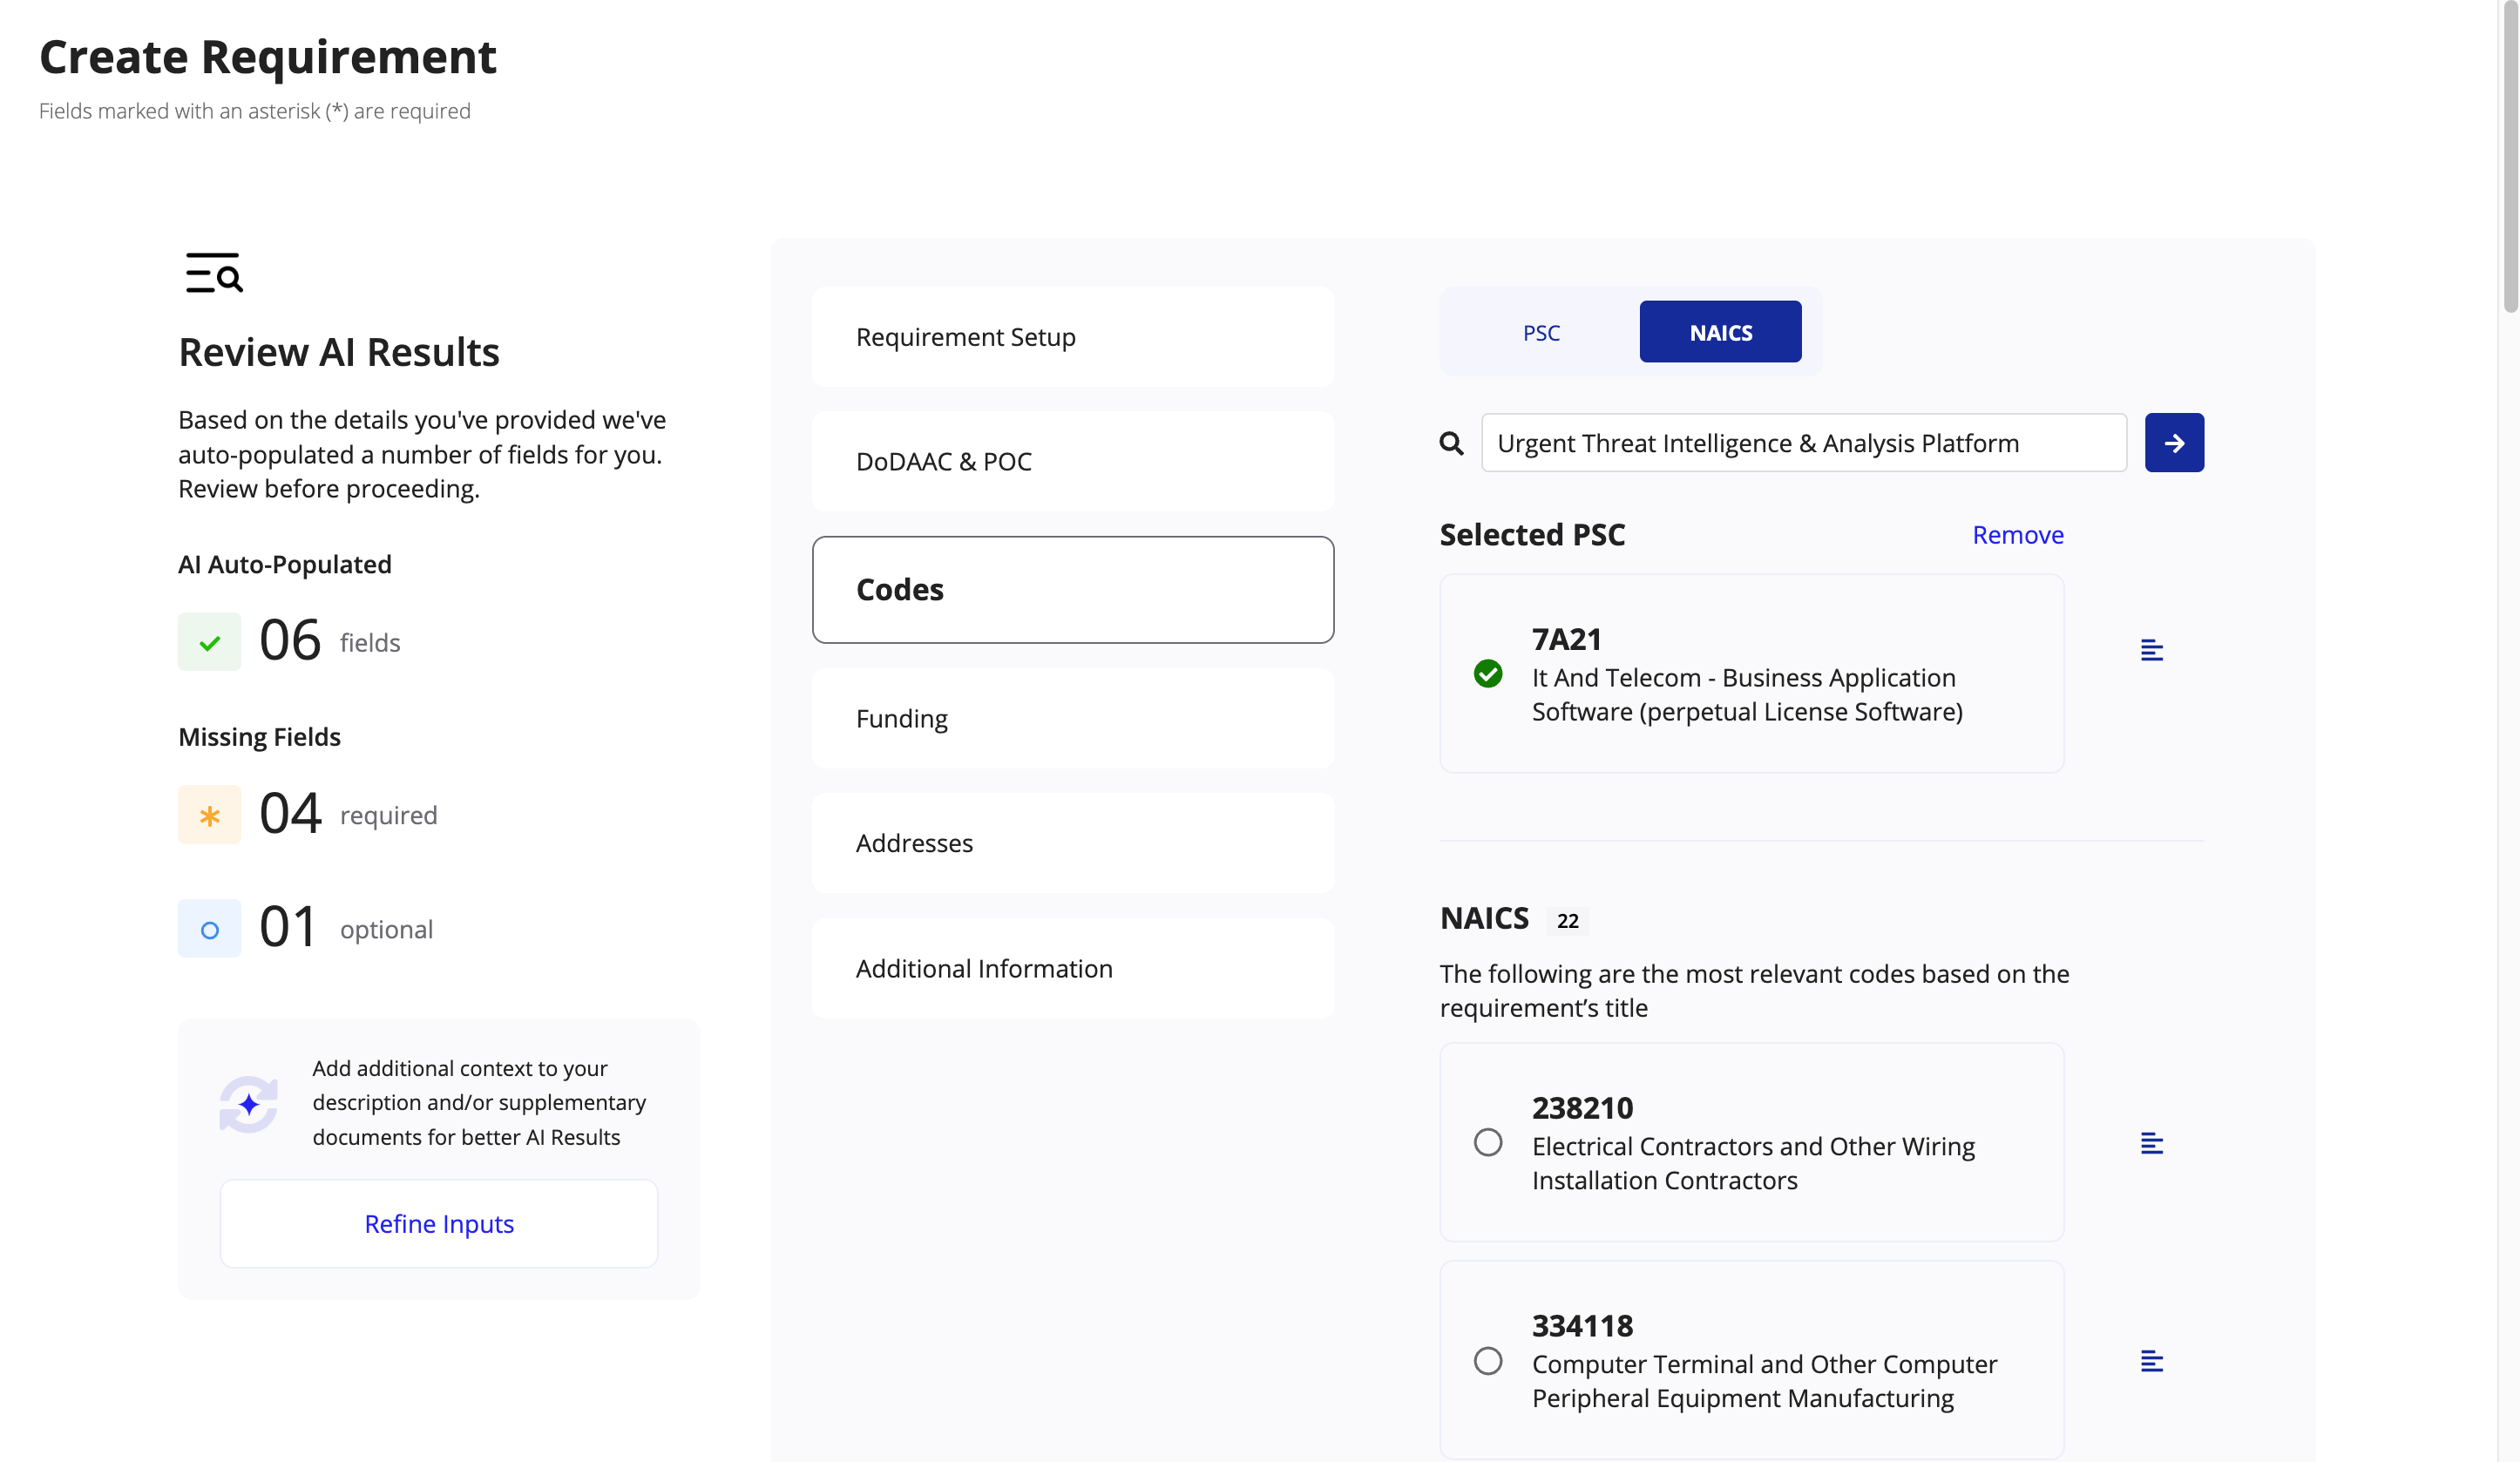Click the requirement title search field
Screen dimensions: 2520x1462
click(x=1804, y=443)
